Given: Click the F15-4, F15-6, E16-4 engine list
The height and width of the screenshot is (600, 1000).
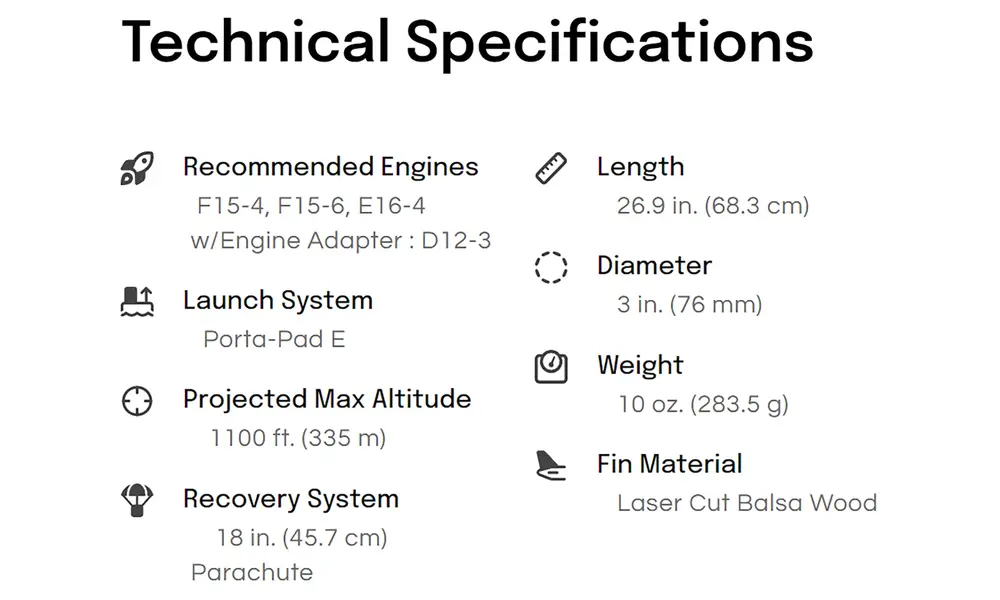Looking at the screenshot, I should coord(311,206).
